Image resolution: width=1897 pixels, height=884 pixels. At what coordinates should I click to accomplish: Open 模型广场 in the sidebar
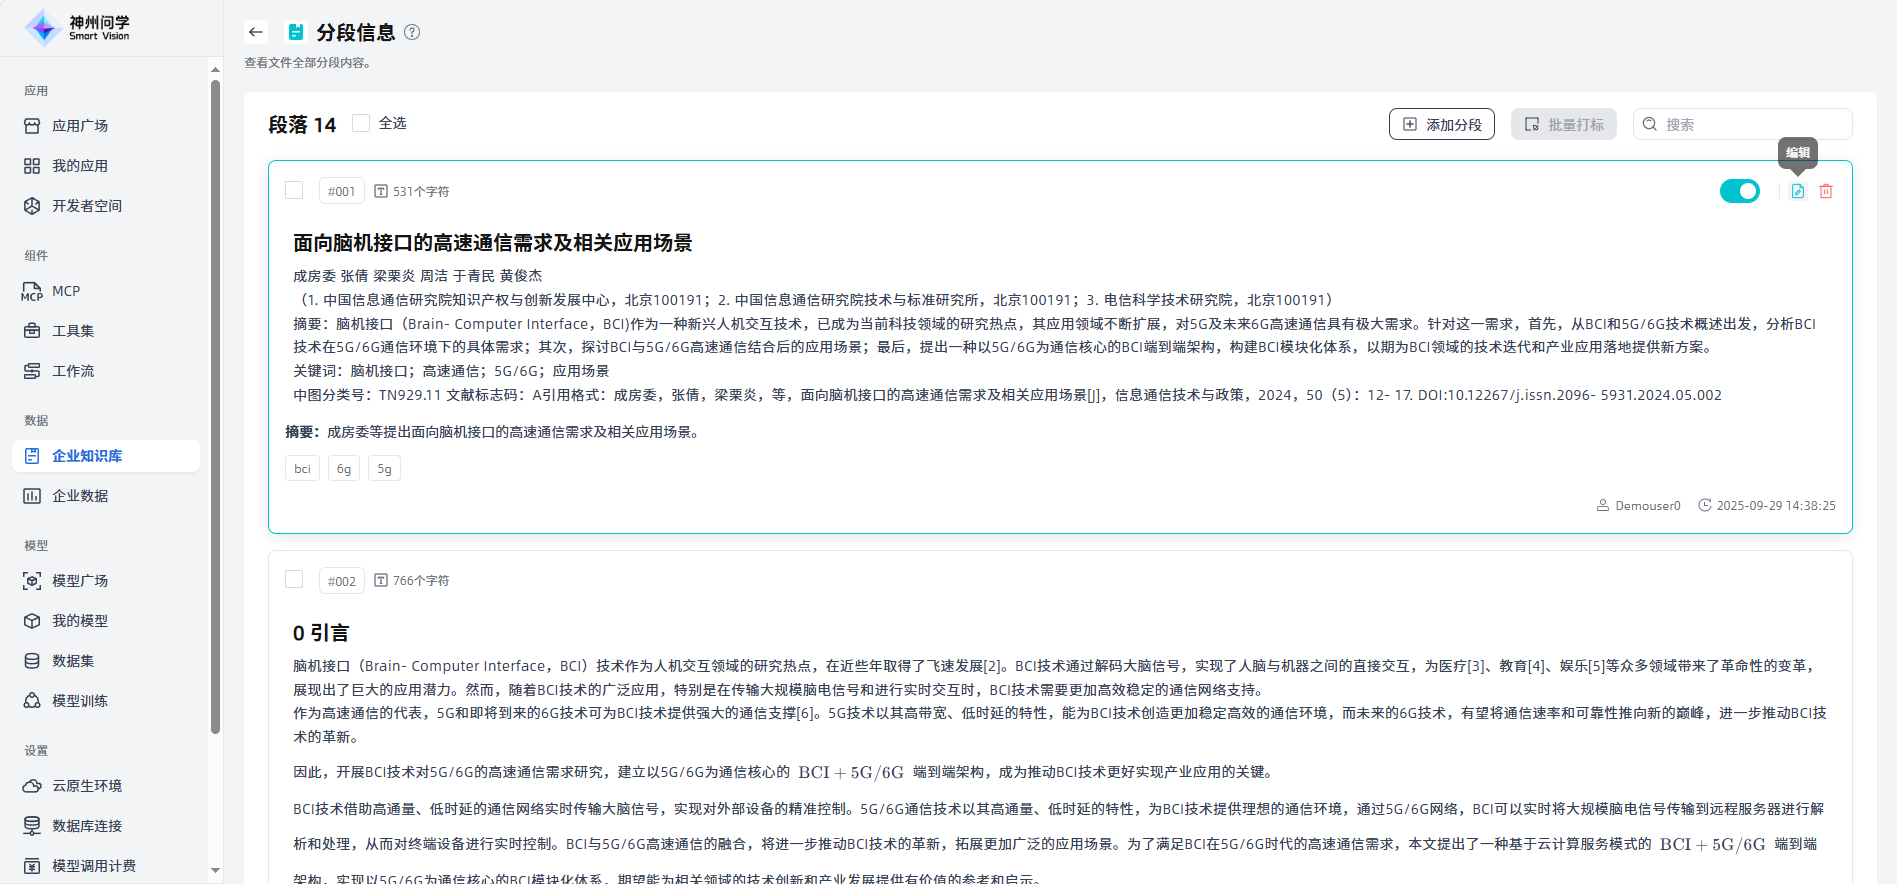pos(80,581)
